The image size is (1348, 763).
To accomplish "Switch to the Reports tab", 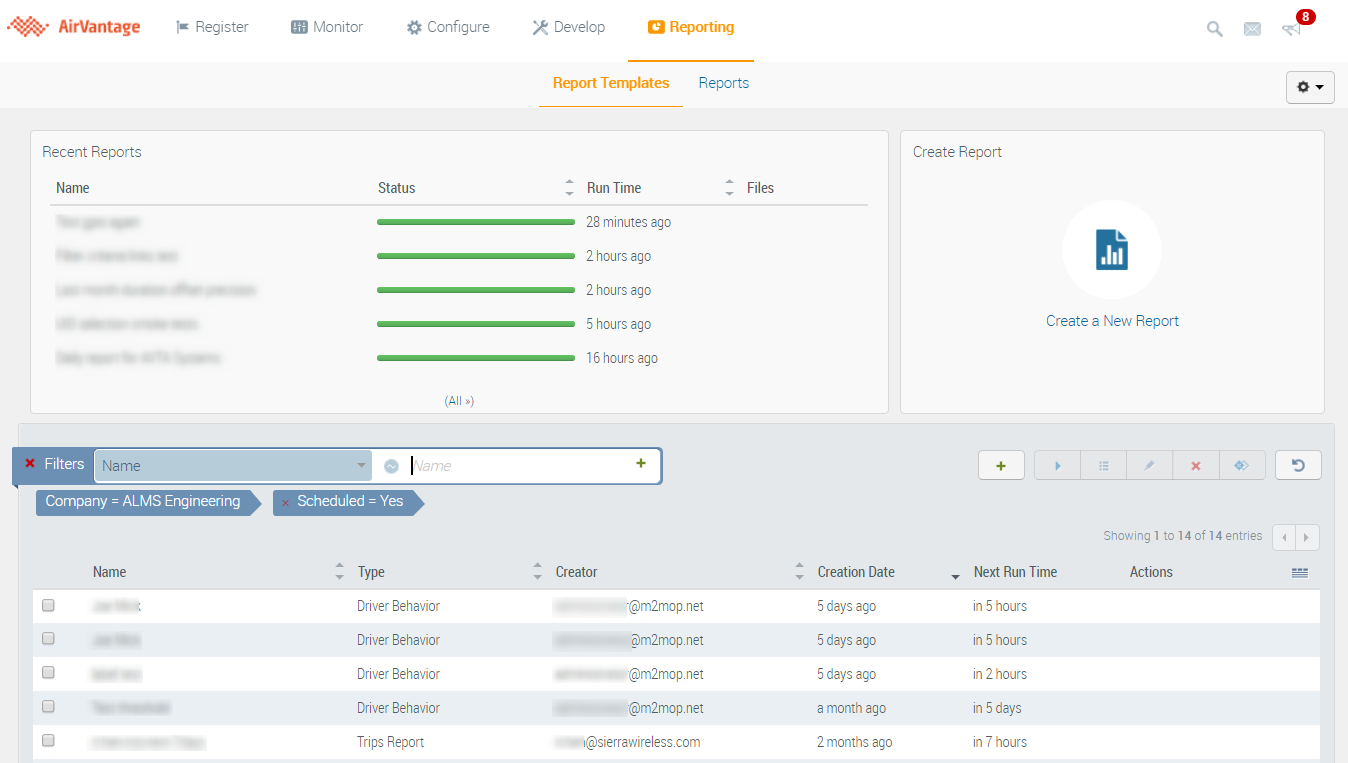I will pos(723,83).
